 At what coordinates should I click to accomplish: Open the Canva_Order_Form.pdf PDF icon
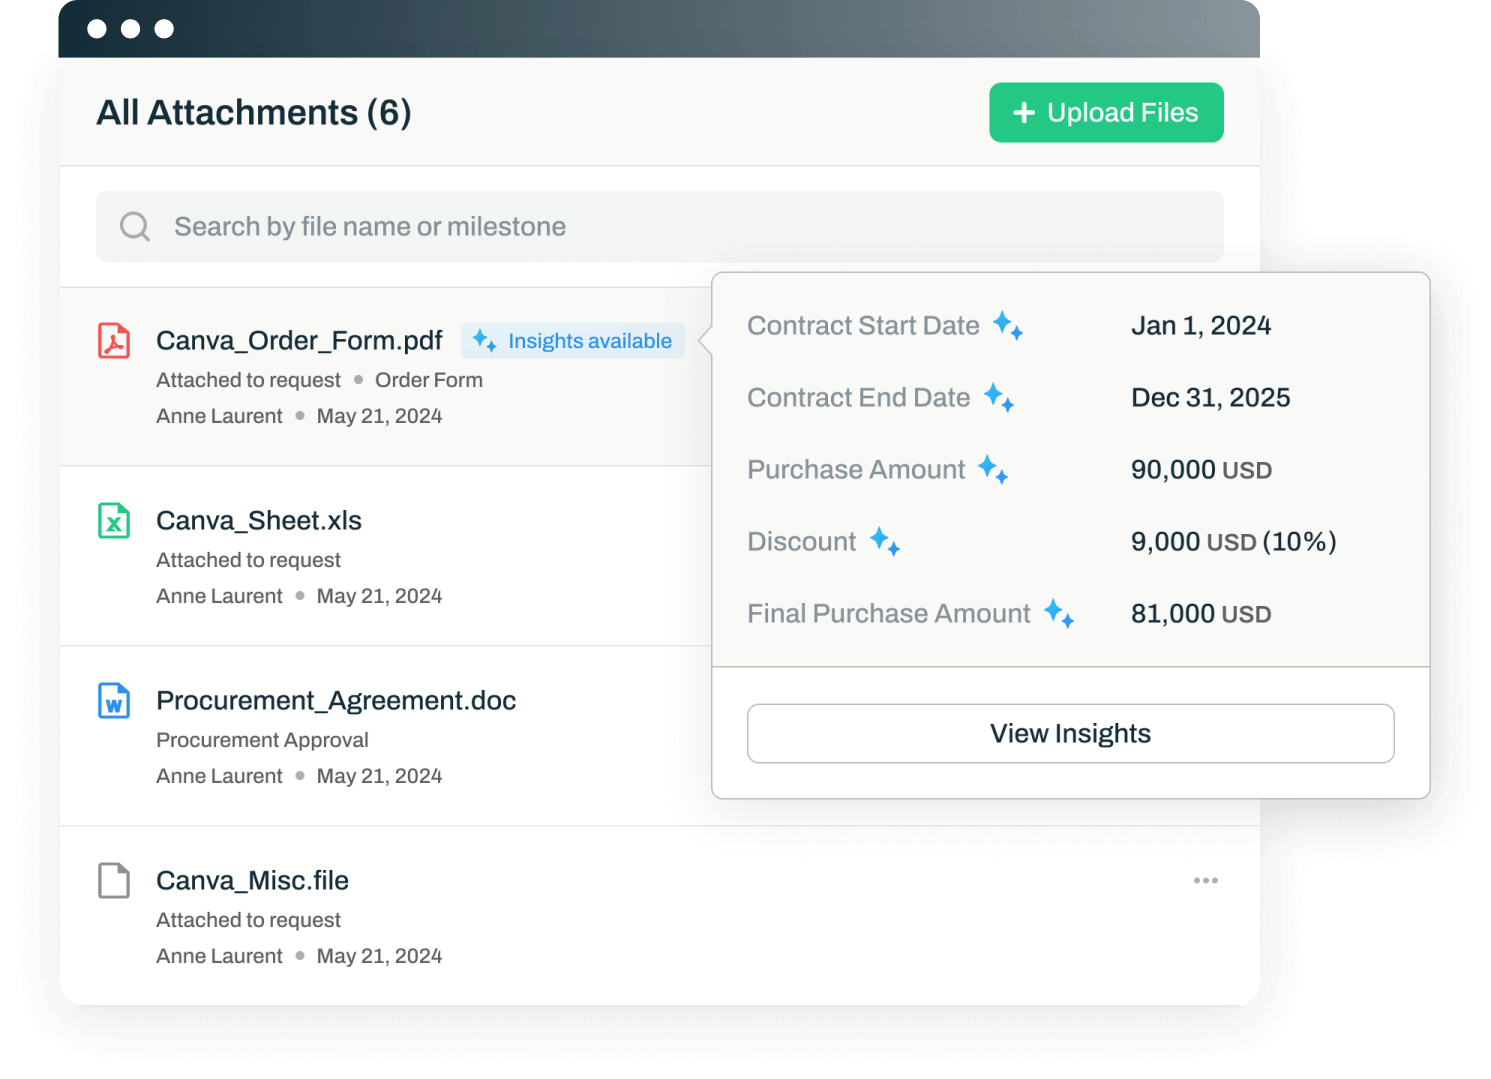click(x=114, y=341)
